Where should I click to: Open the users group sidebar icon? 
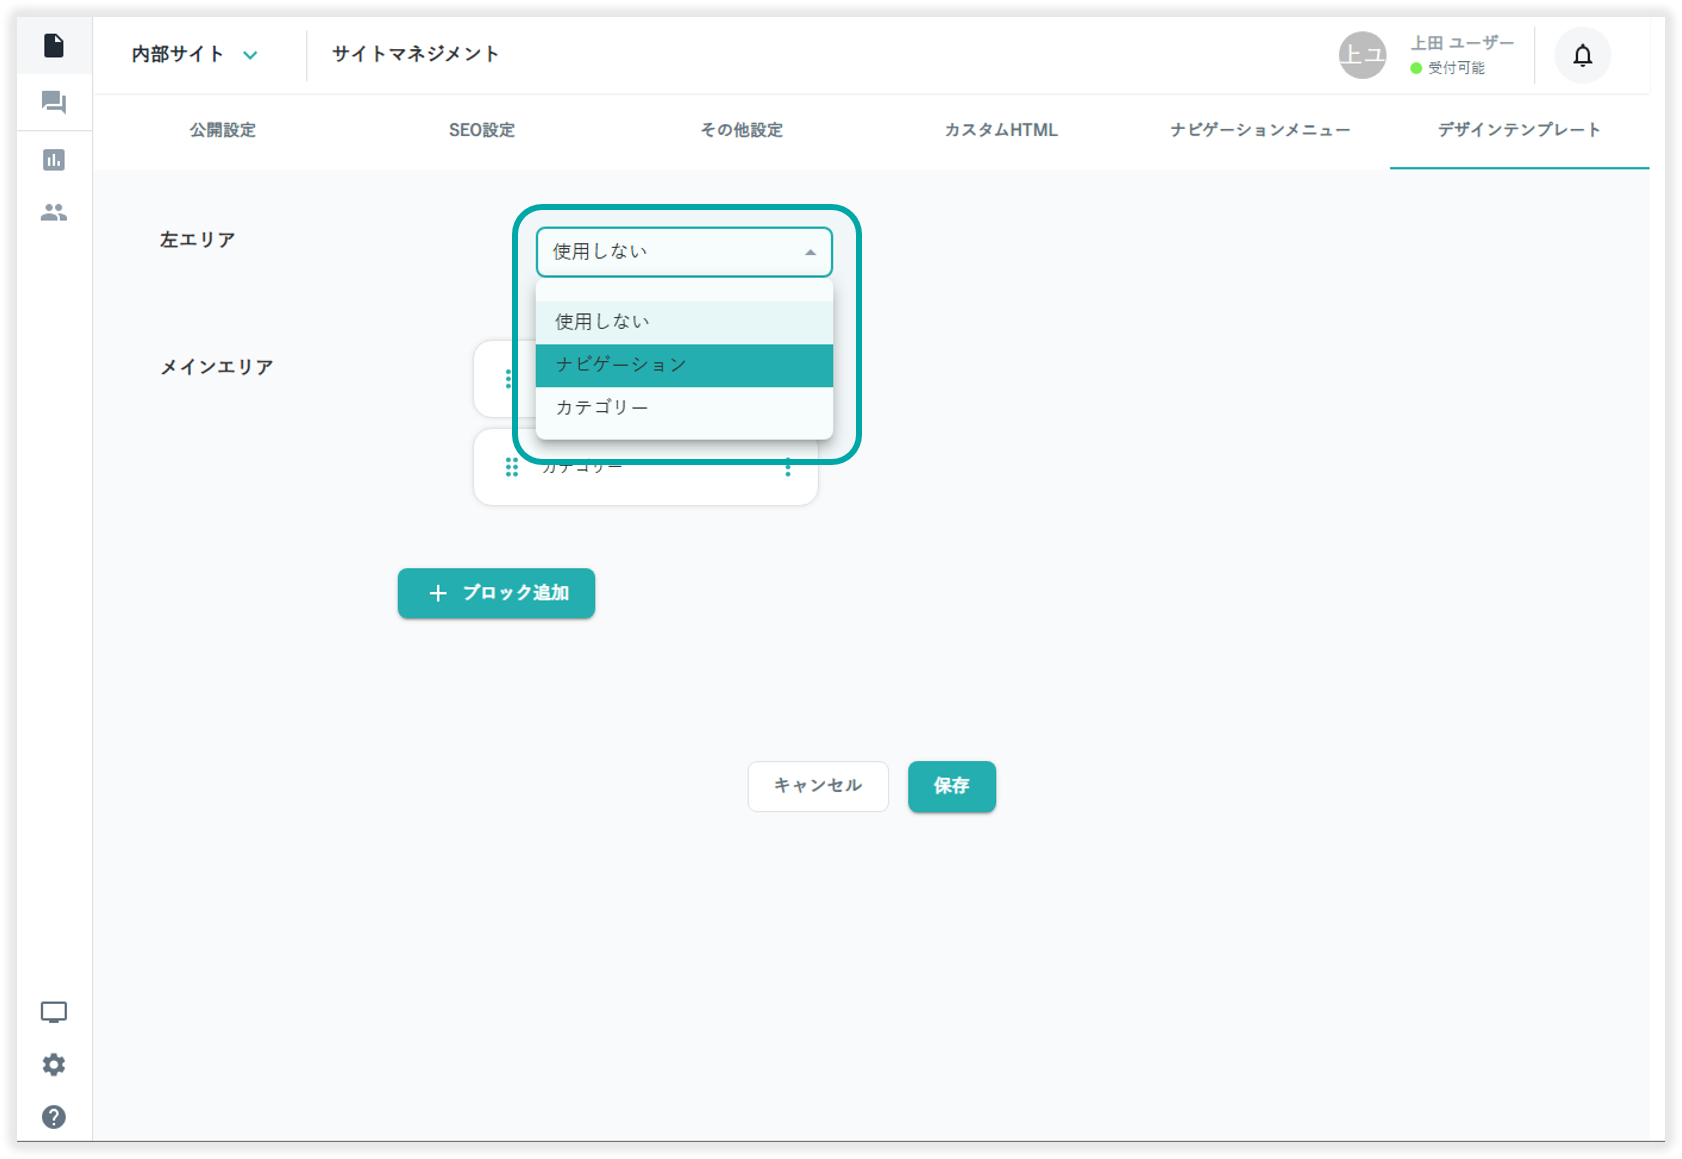(x=54, y=213)
